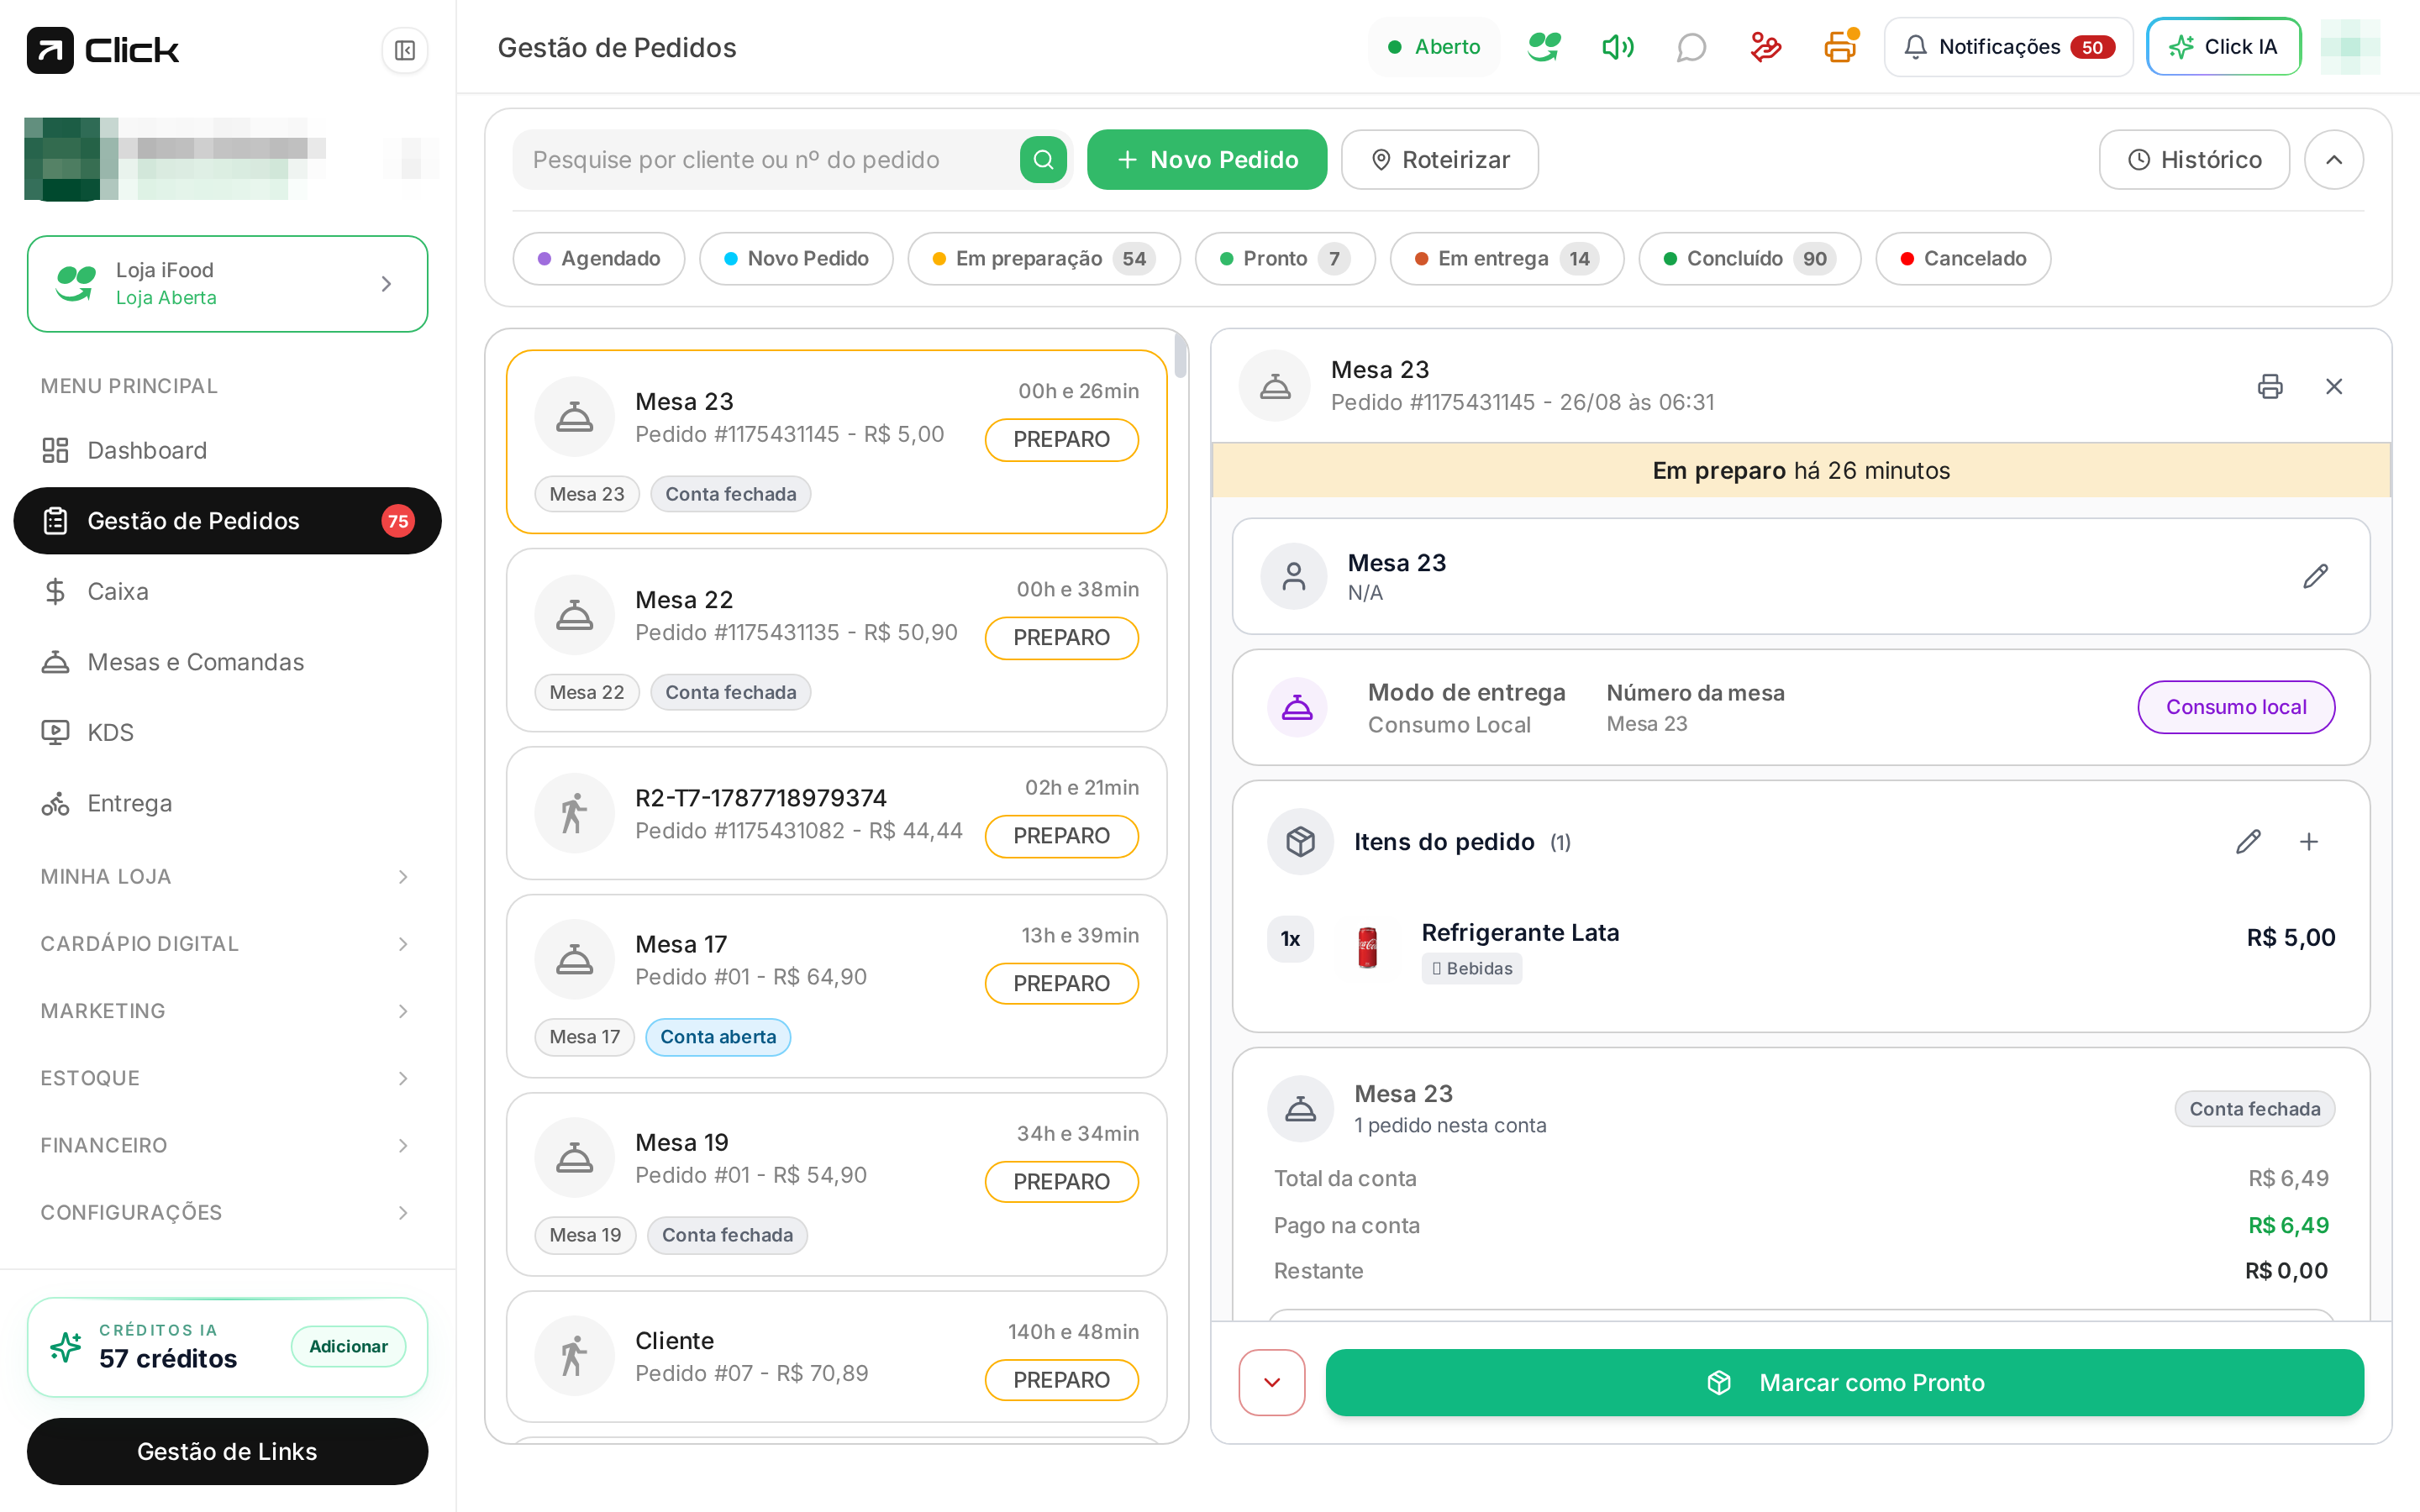
Task: Click the red handshake icon in header
Action: pos(1766,47)
